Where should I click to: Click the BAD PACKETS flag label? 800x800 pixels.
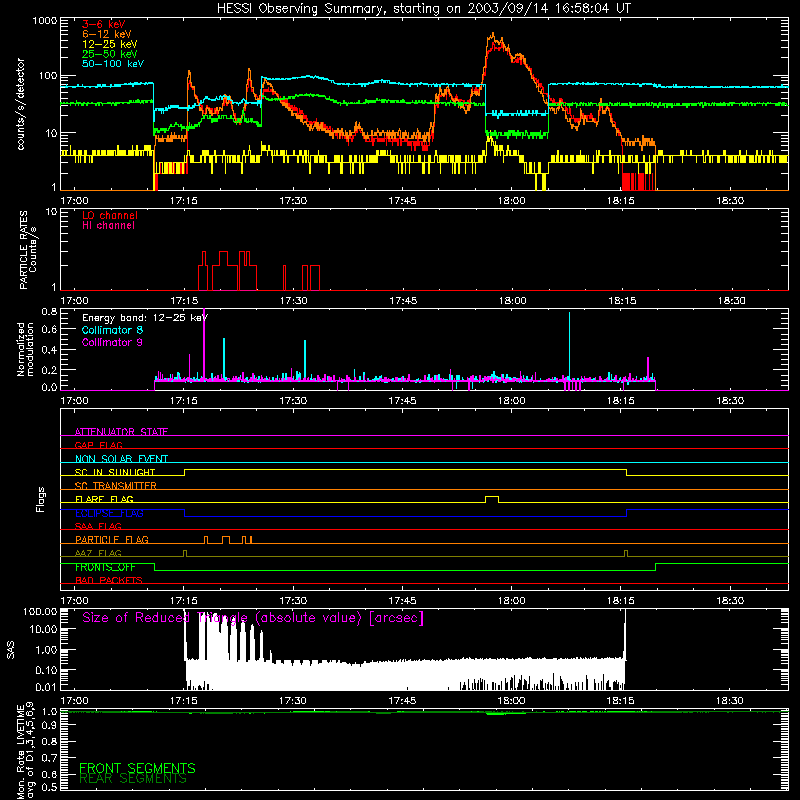pyautogui.click(x=109, y=580)
